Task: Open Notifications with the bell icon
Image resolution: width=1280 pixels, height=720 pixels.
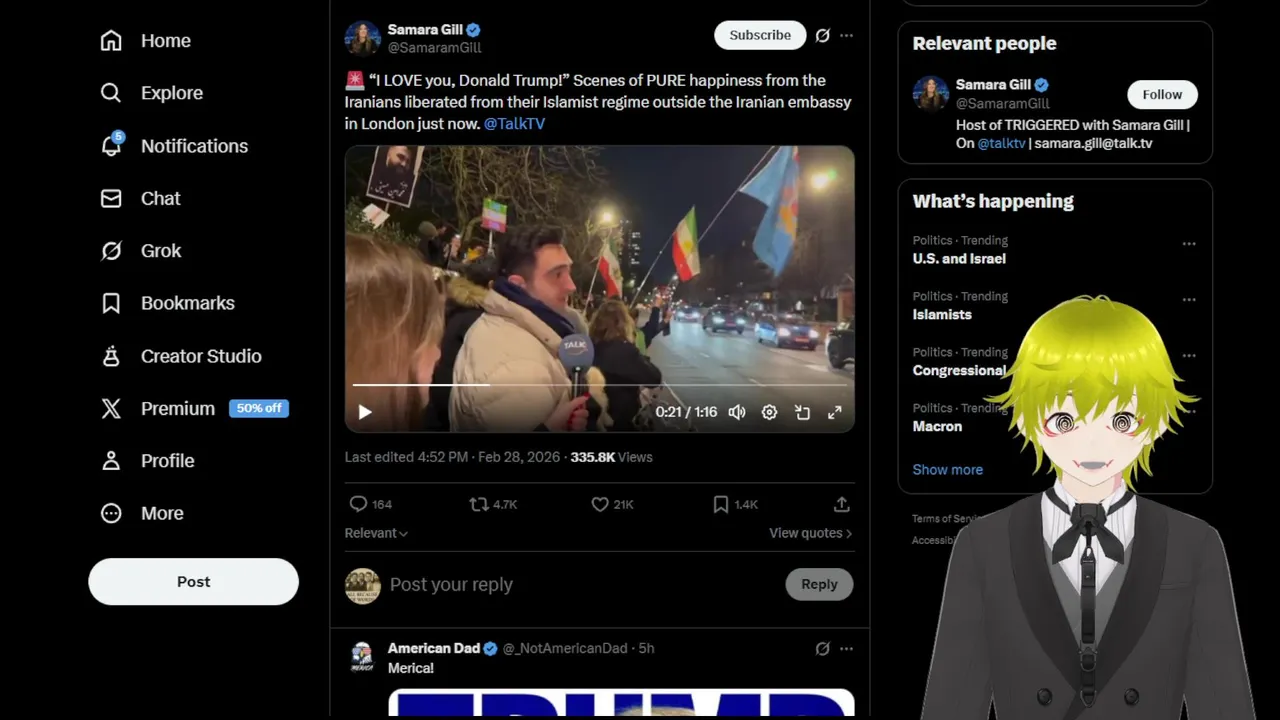Action: click(x=174, y=146)
